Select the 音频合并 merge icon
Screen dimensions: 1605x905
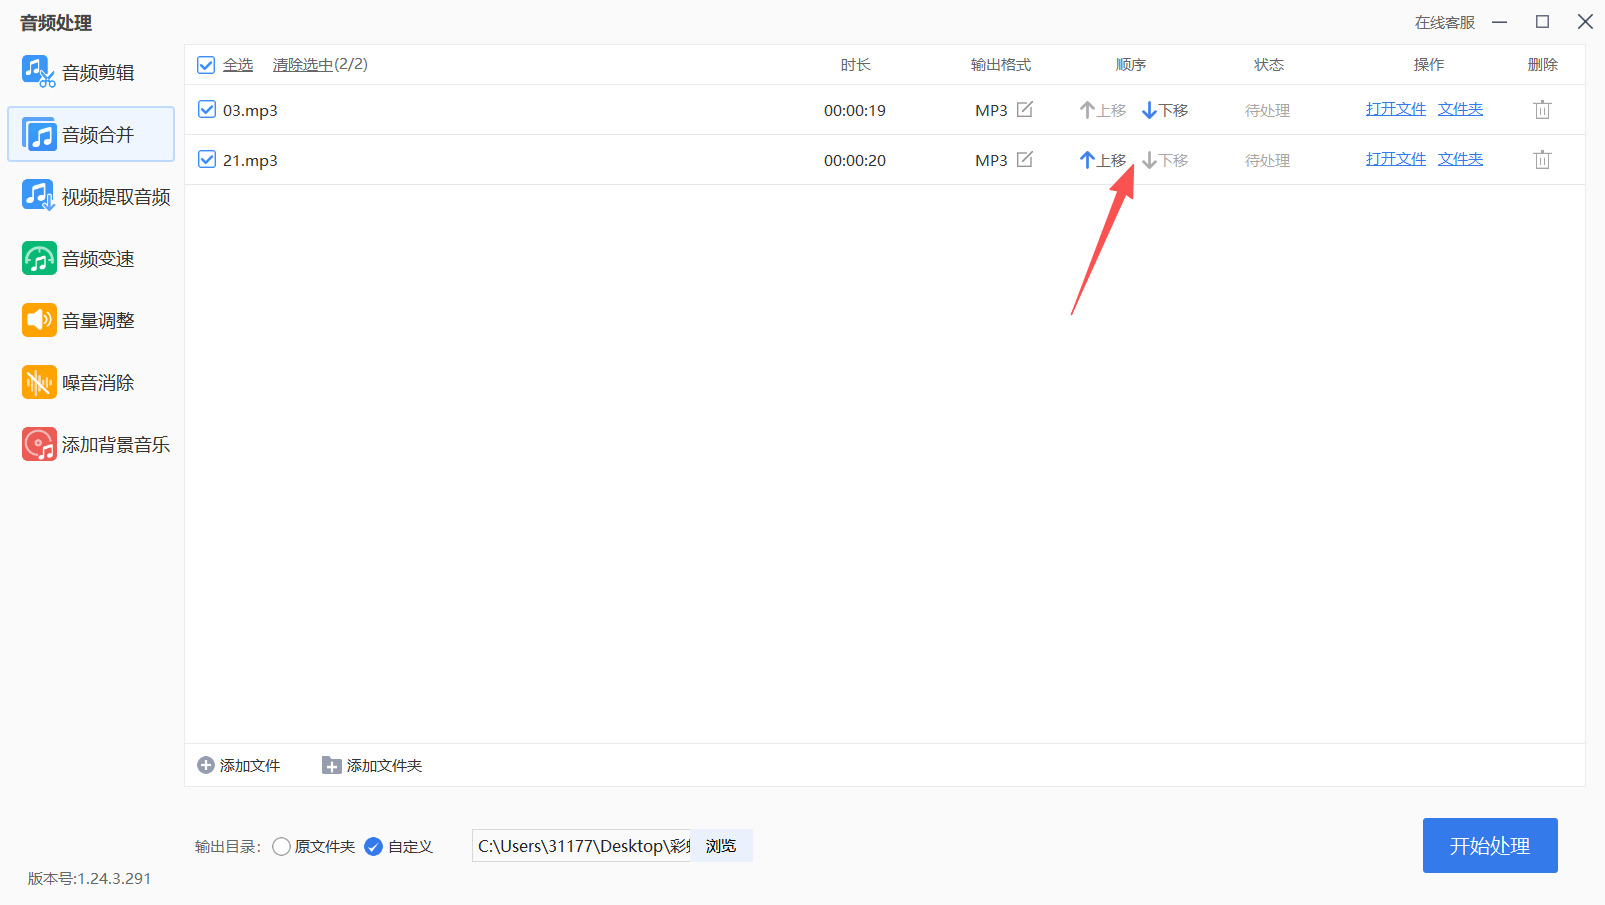point(39,134)
